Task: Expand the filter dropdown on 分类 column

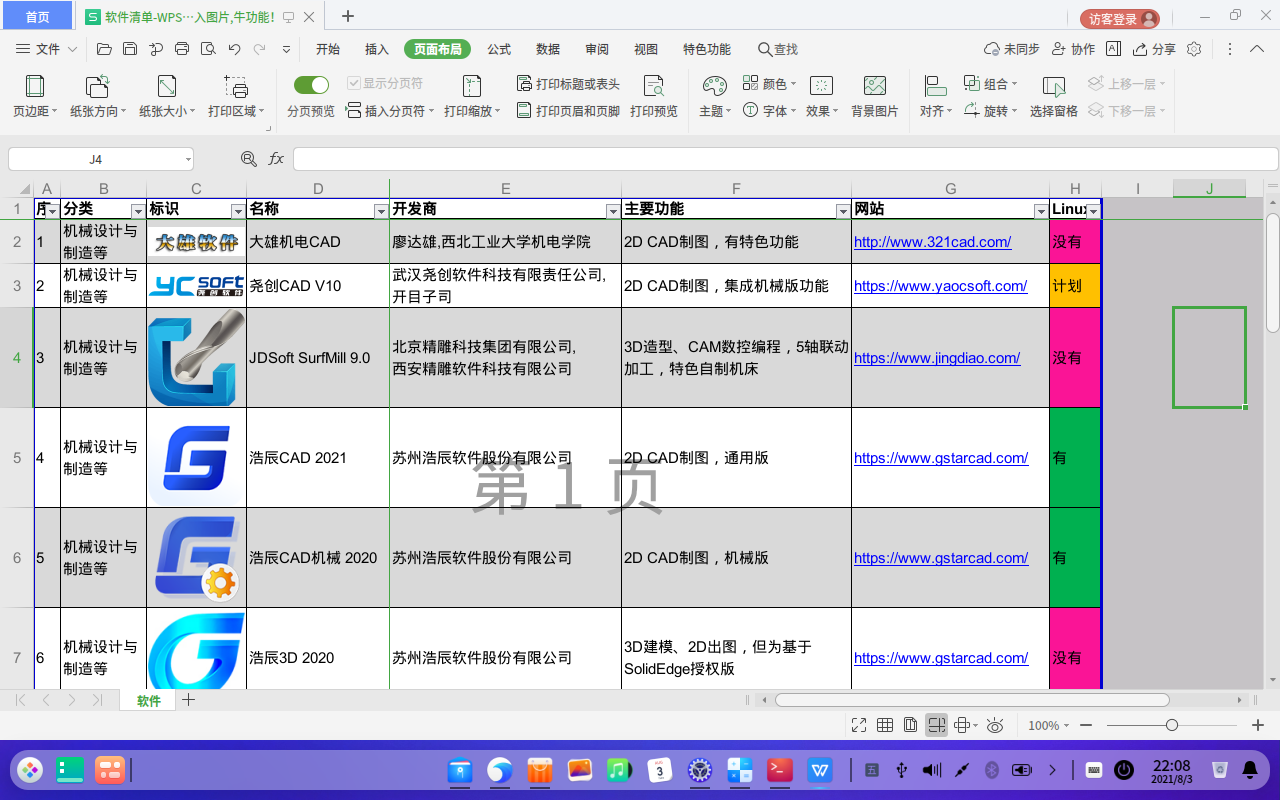Action: pos(138,211)
